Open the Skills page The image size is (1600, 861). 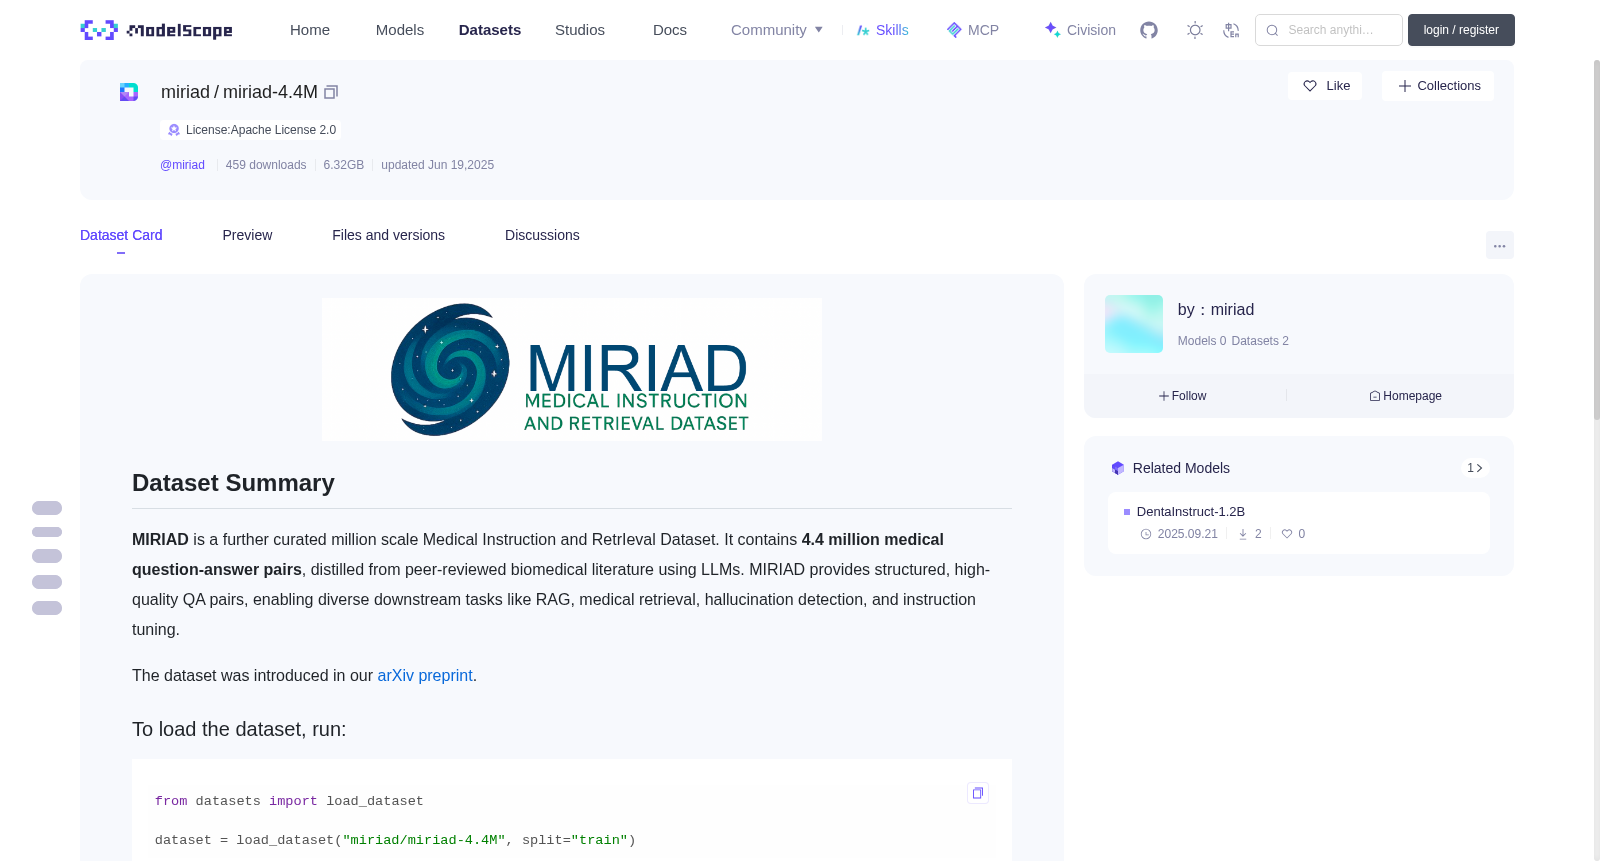(883, 30)
